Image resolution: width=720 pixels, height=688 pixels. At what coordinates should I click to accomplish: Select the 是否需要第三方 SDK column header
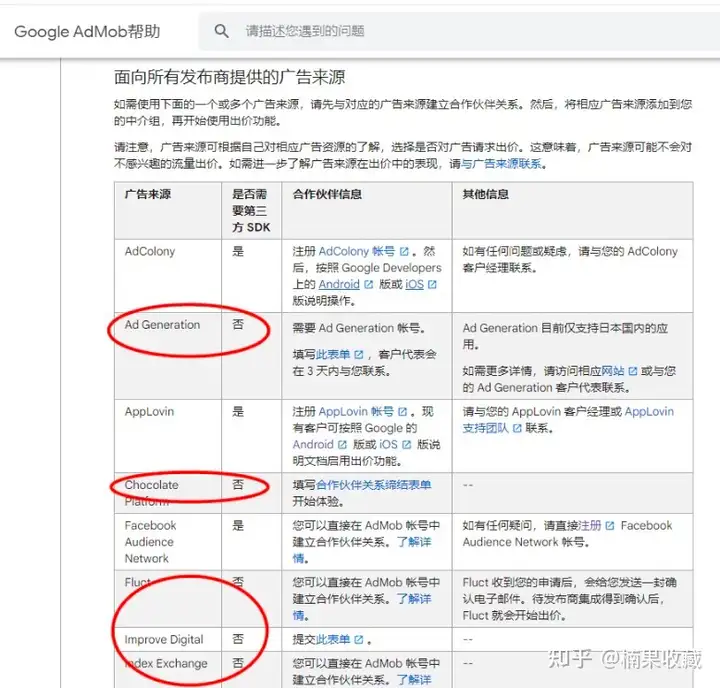click(x=251, y=210)
